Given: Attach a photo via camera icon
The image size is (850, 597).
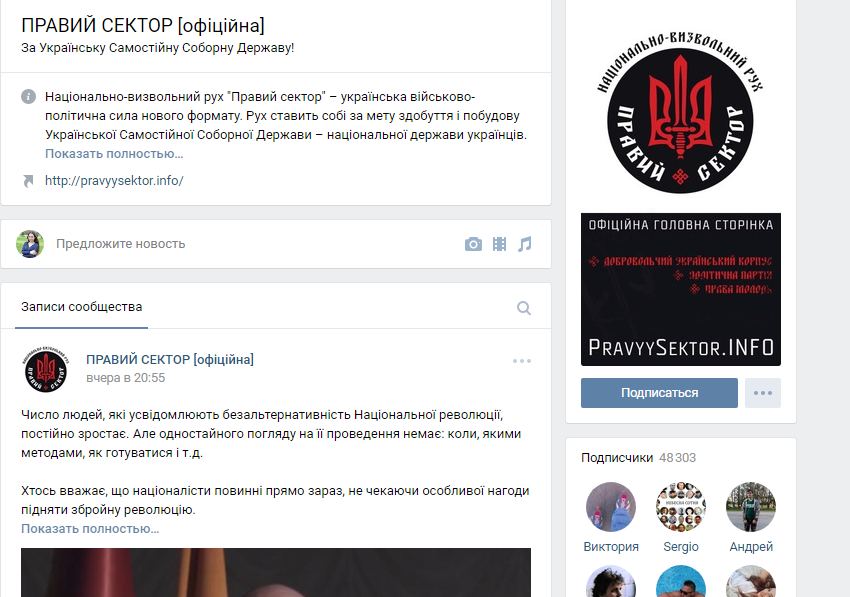Looking at the screenshot, I should pos(473,244).
